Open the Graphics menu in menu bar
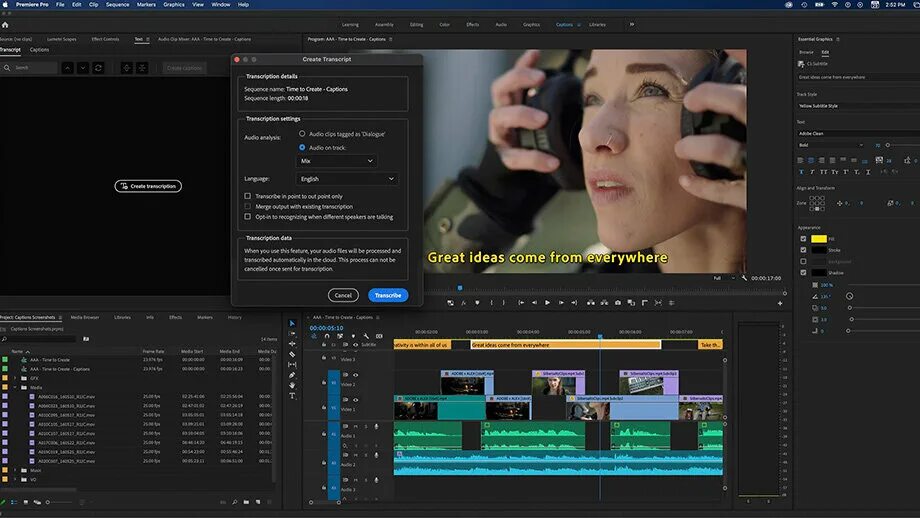Screen dimensions: 920x518 tap(174, 4)
